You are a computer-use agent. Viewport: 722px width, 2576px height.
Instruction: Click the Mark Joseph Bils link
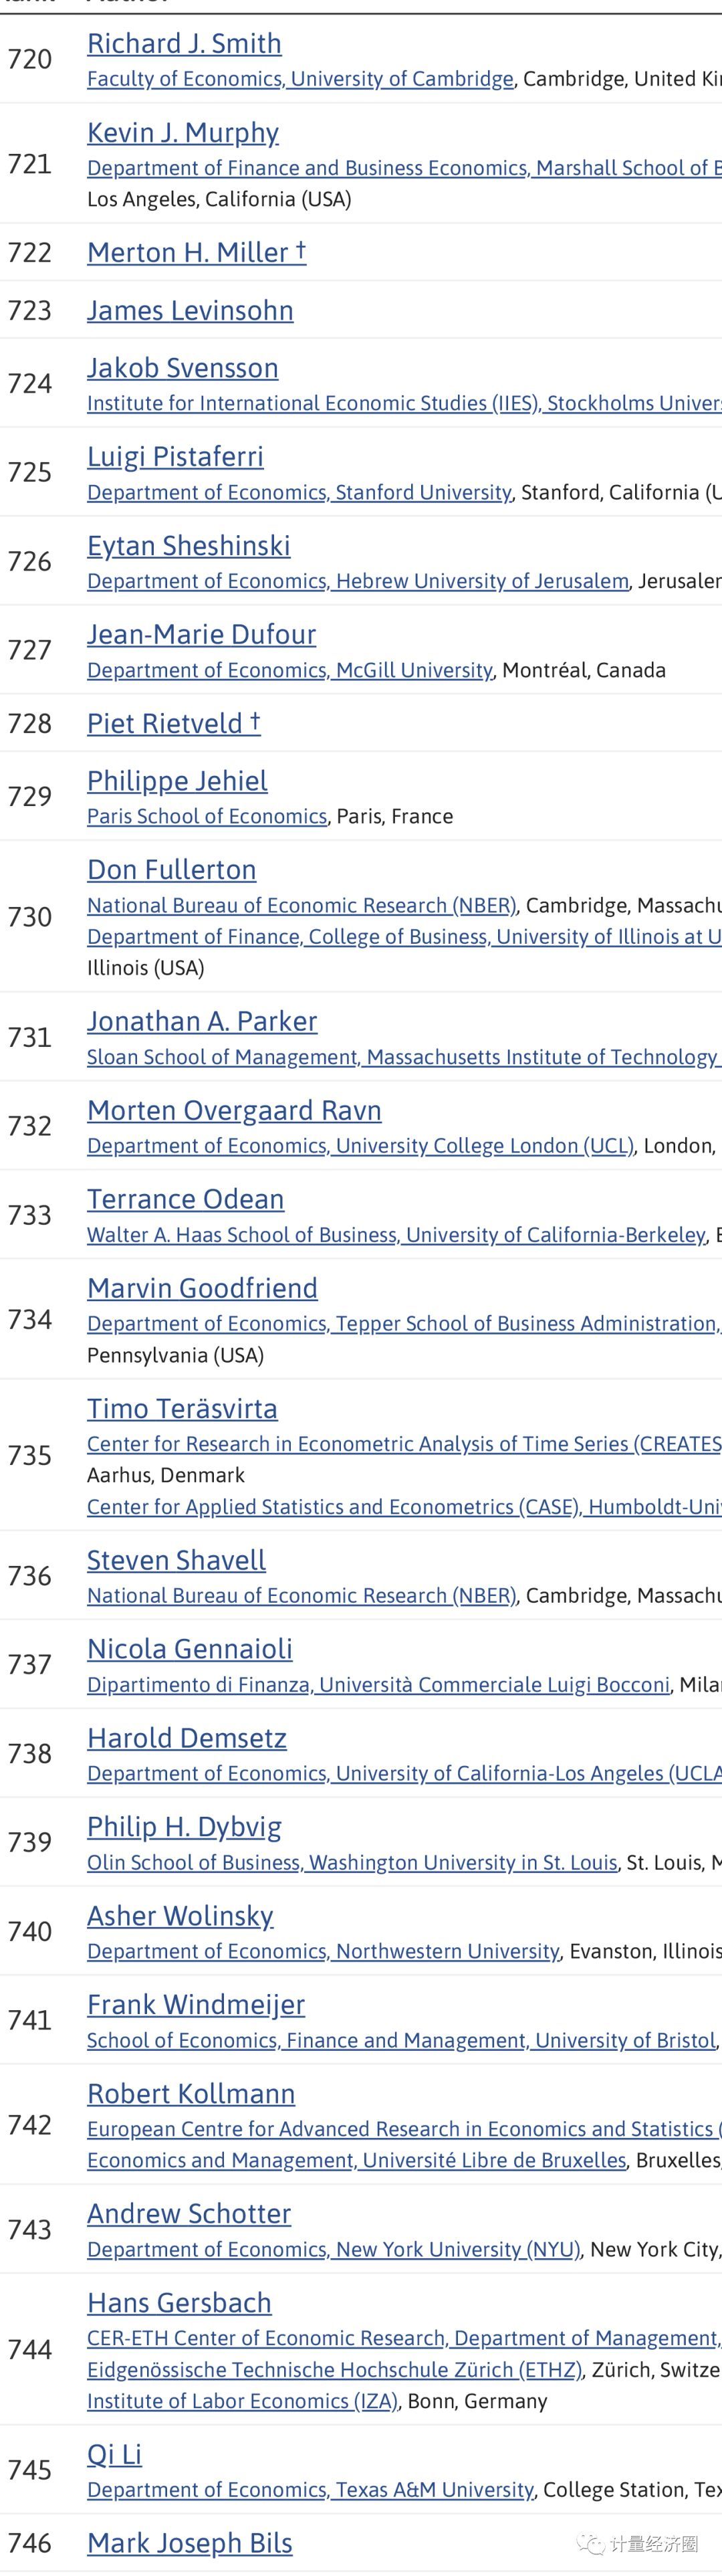pos(190,2543)
